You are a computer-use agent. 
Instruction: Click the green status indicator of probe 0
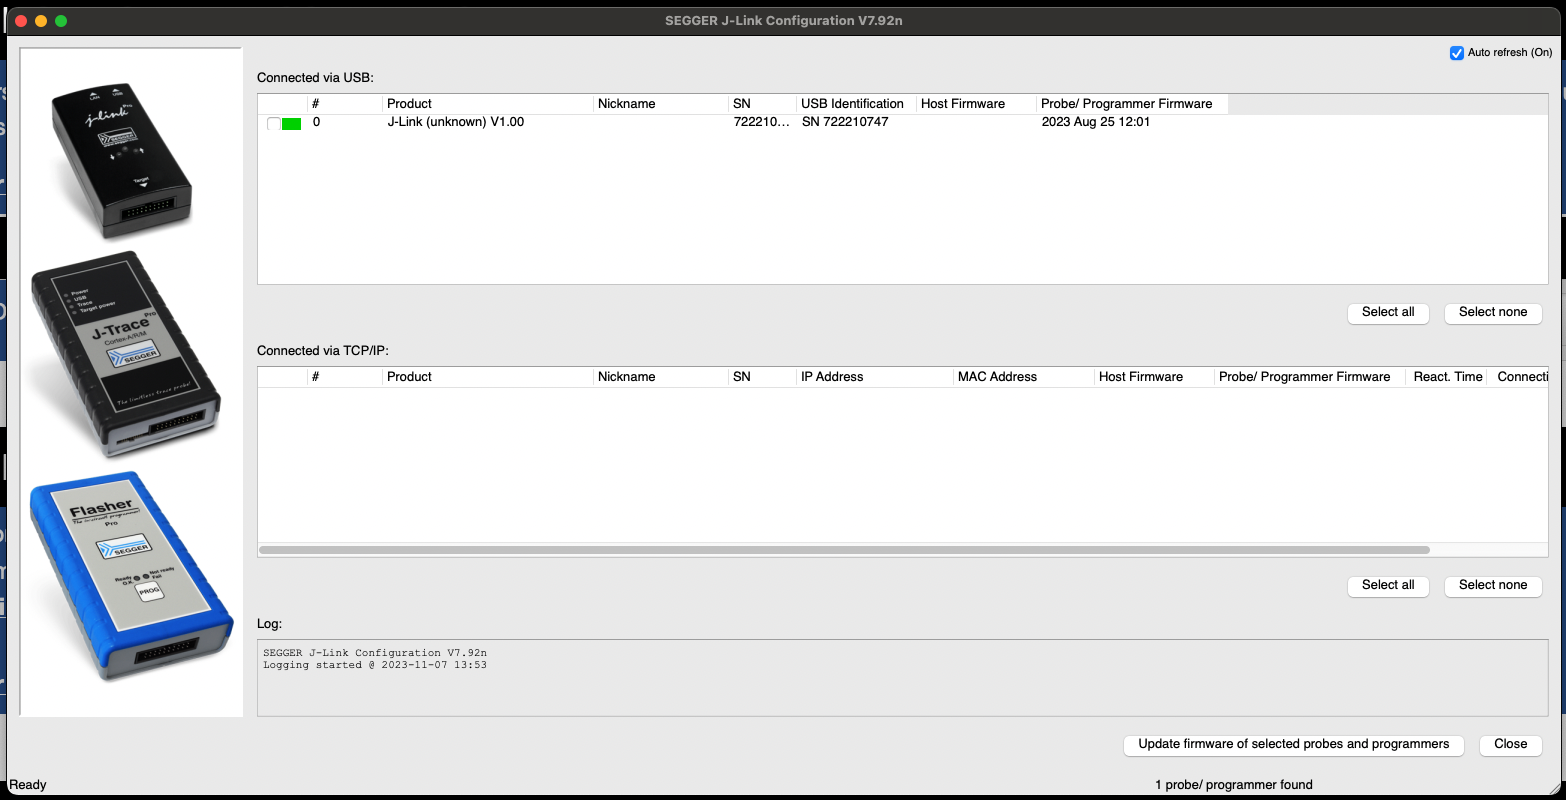pos(291,123)
